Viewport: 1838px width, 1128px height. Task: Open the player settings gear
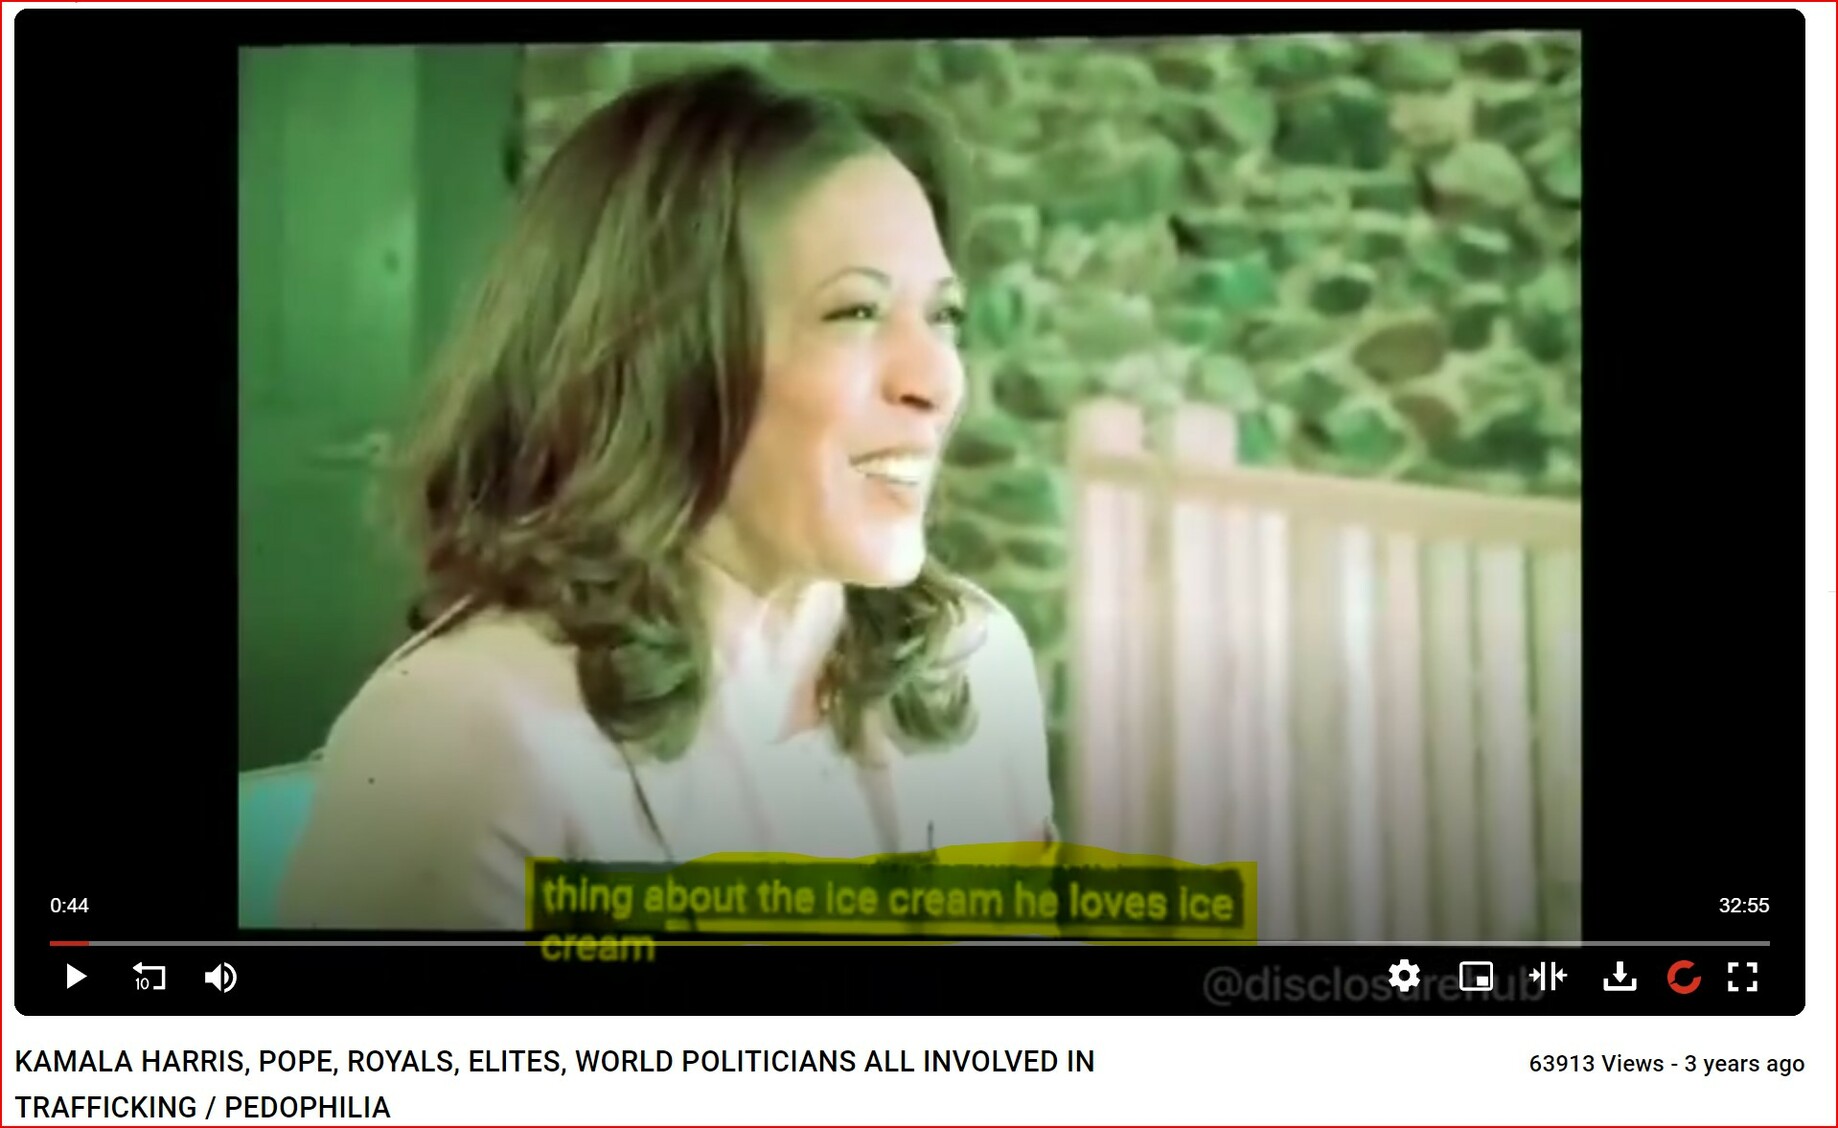(1404, 975)
